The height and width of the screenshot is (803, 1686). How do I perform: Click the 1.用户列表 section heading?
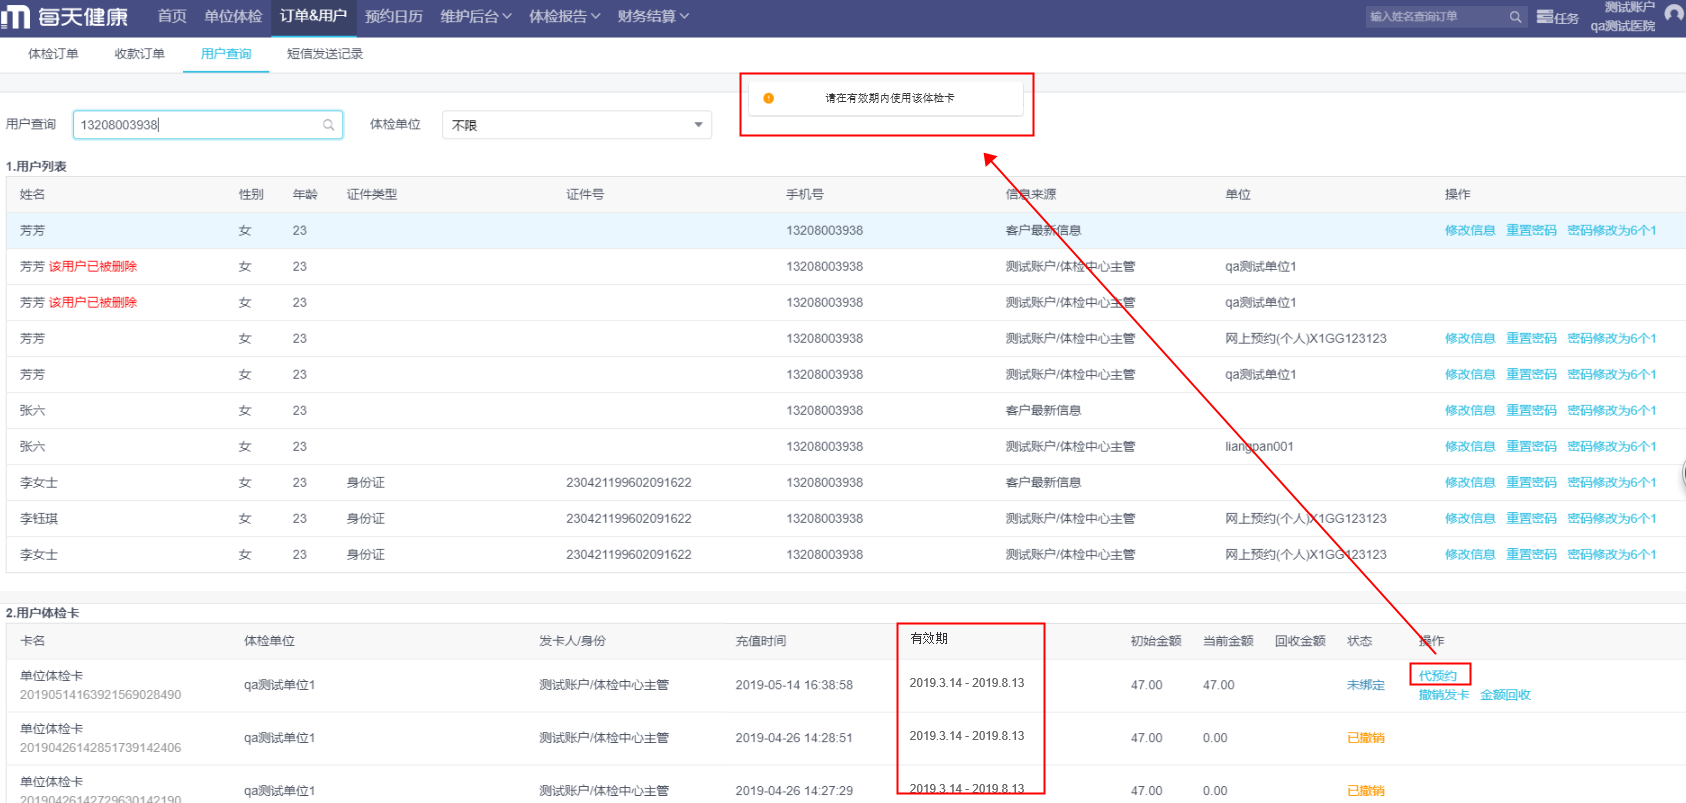[36, 167]
